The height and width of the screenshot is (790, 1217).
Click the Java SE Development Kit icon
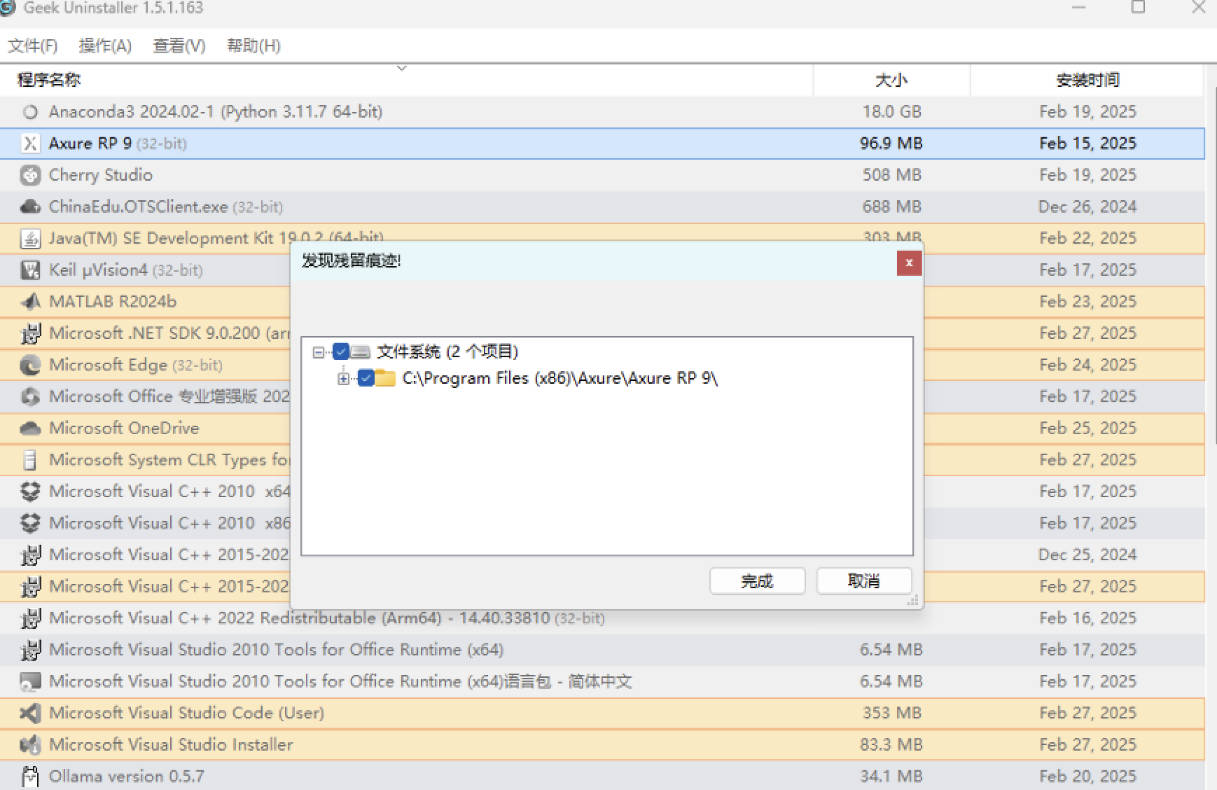[30, 239]
